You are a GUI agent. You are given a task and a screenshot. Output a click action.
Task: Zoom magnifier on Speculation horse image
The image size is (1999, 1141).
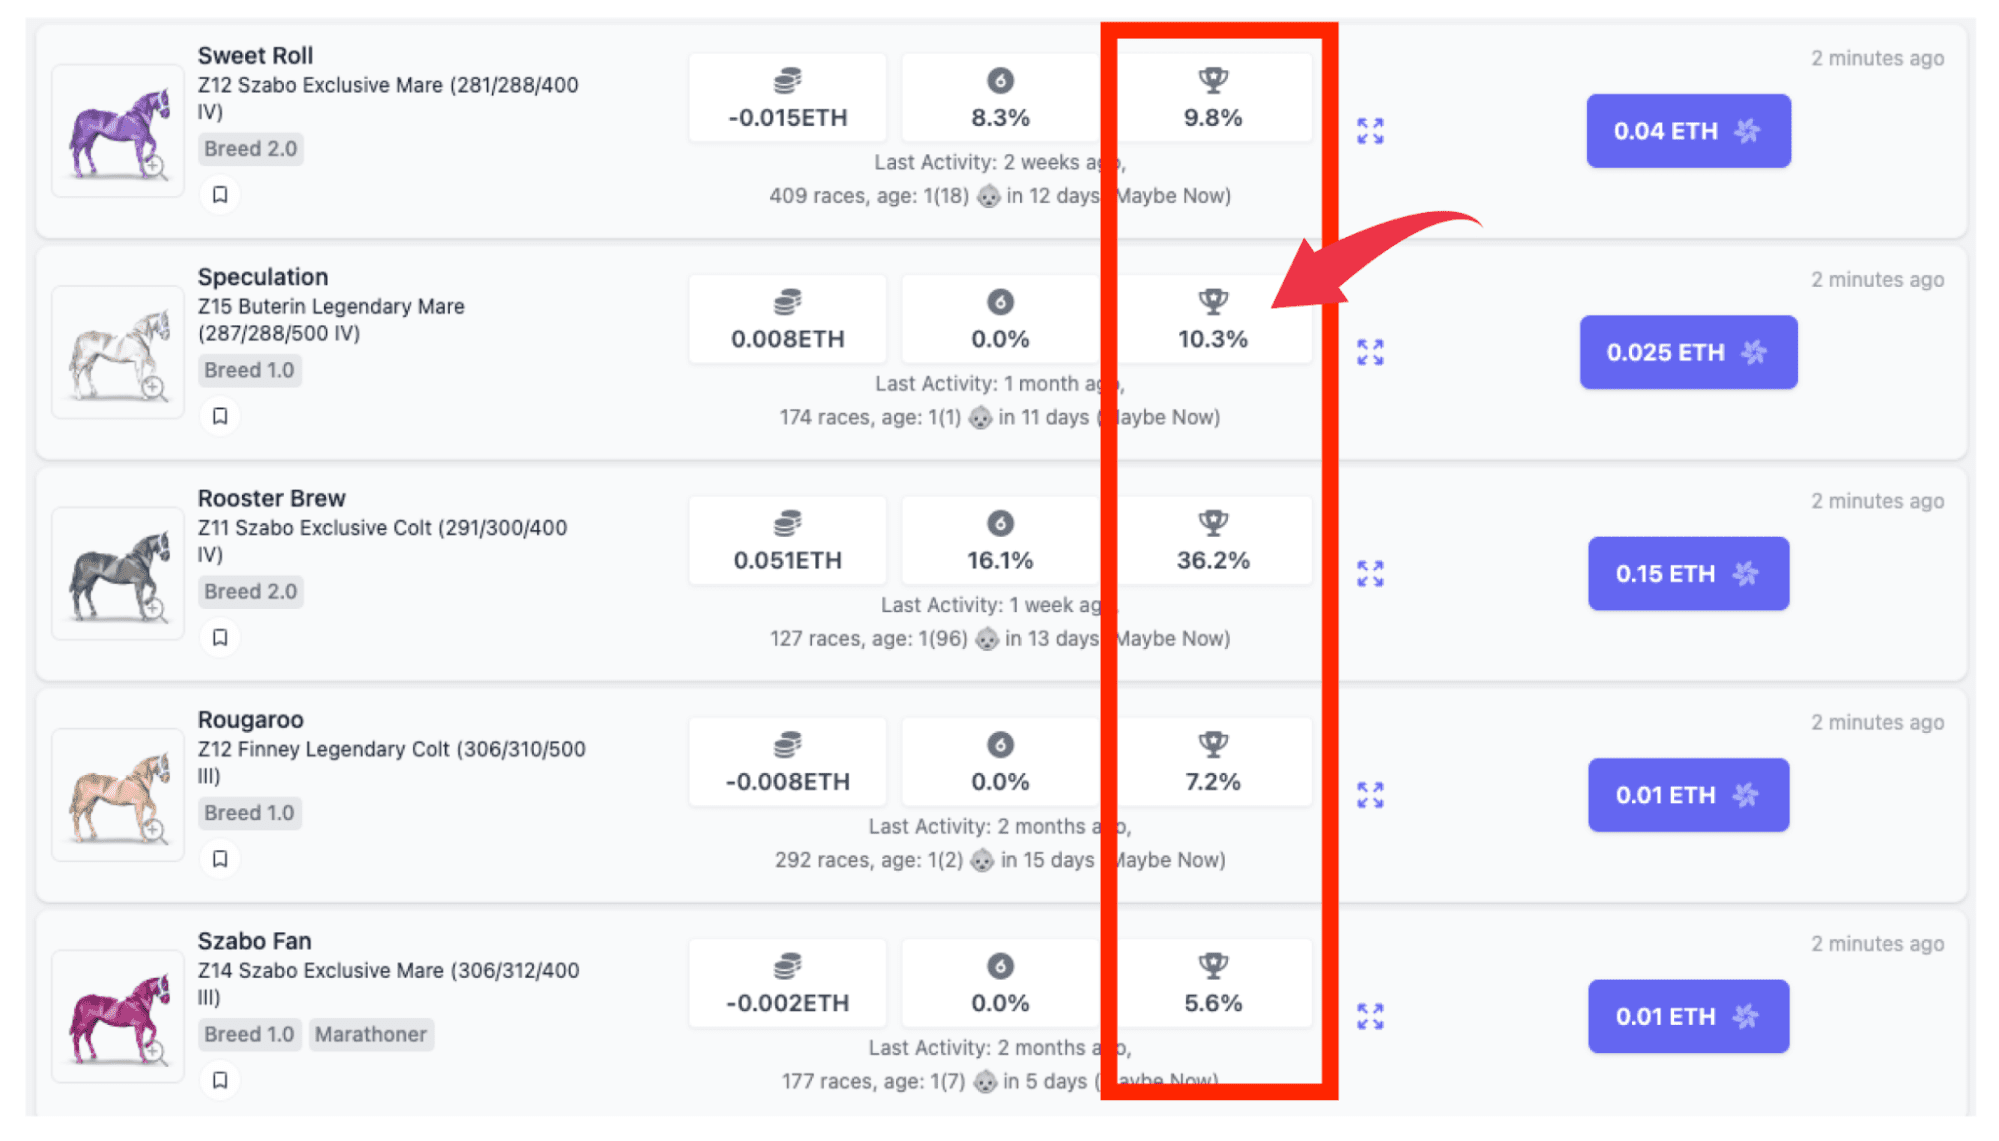click(x=153, y=387)
